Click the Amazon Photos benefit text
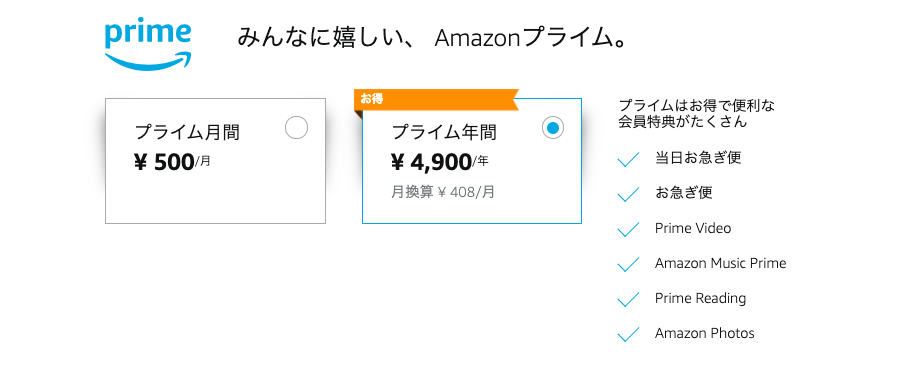Screen dimensions: 924x376 click(705, 333)
